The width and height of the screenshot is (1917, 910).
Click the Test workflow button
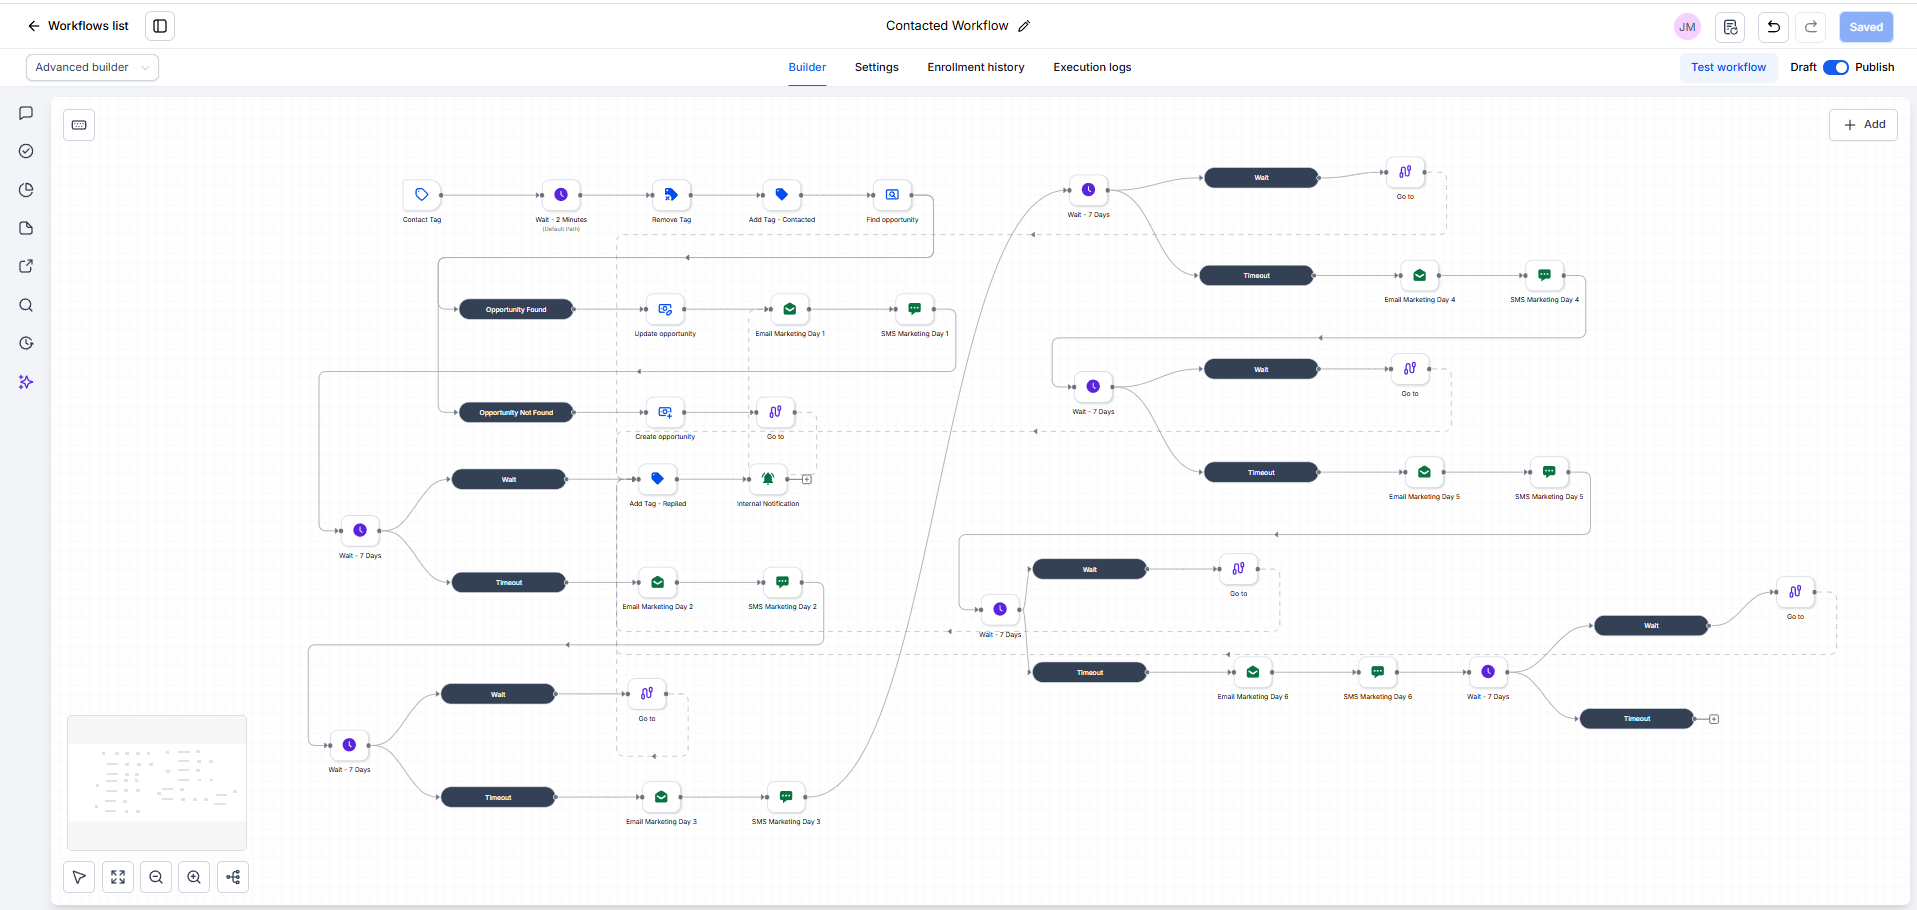point(1728,67)
